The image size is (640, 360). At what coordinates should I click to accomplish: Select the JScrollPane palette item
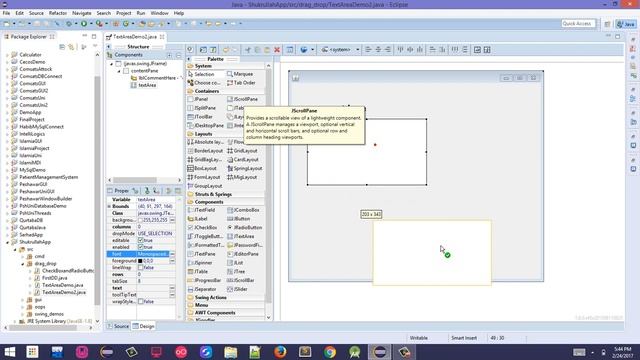point(242,99)
